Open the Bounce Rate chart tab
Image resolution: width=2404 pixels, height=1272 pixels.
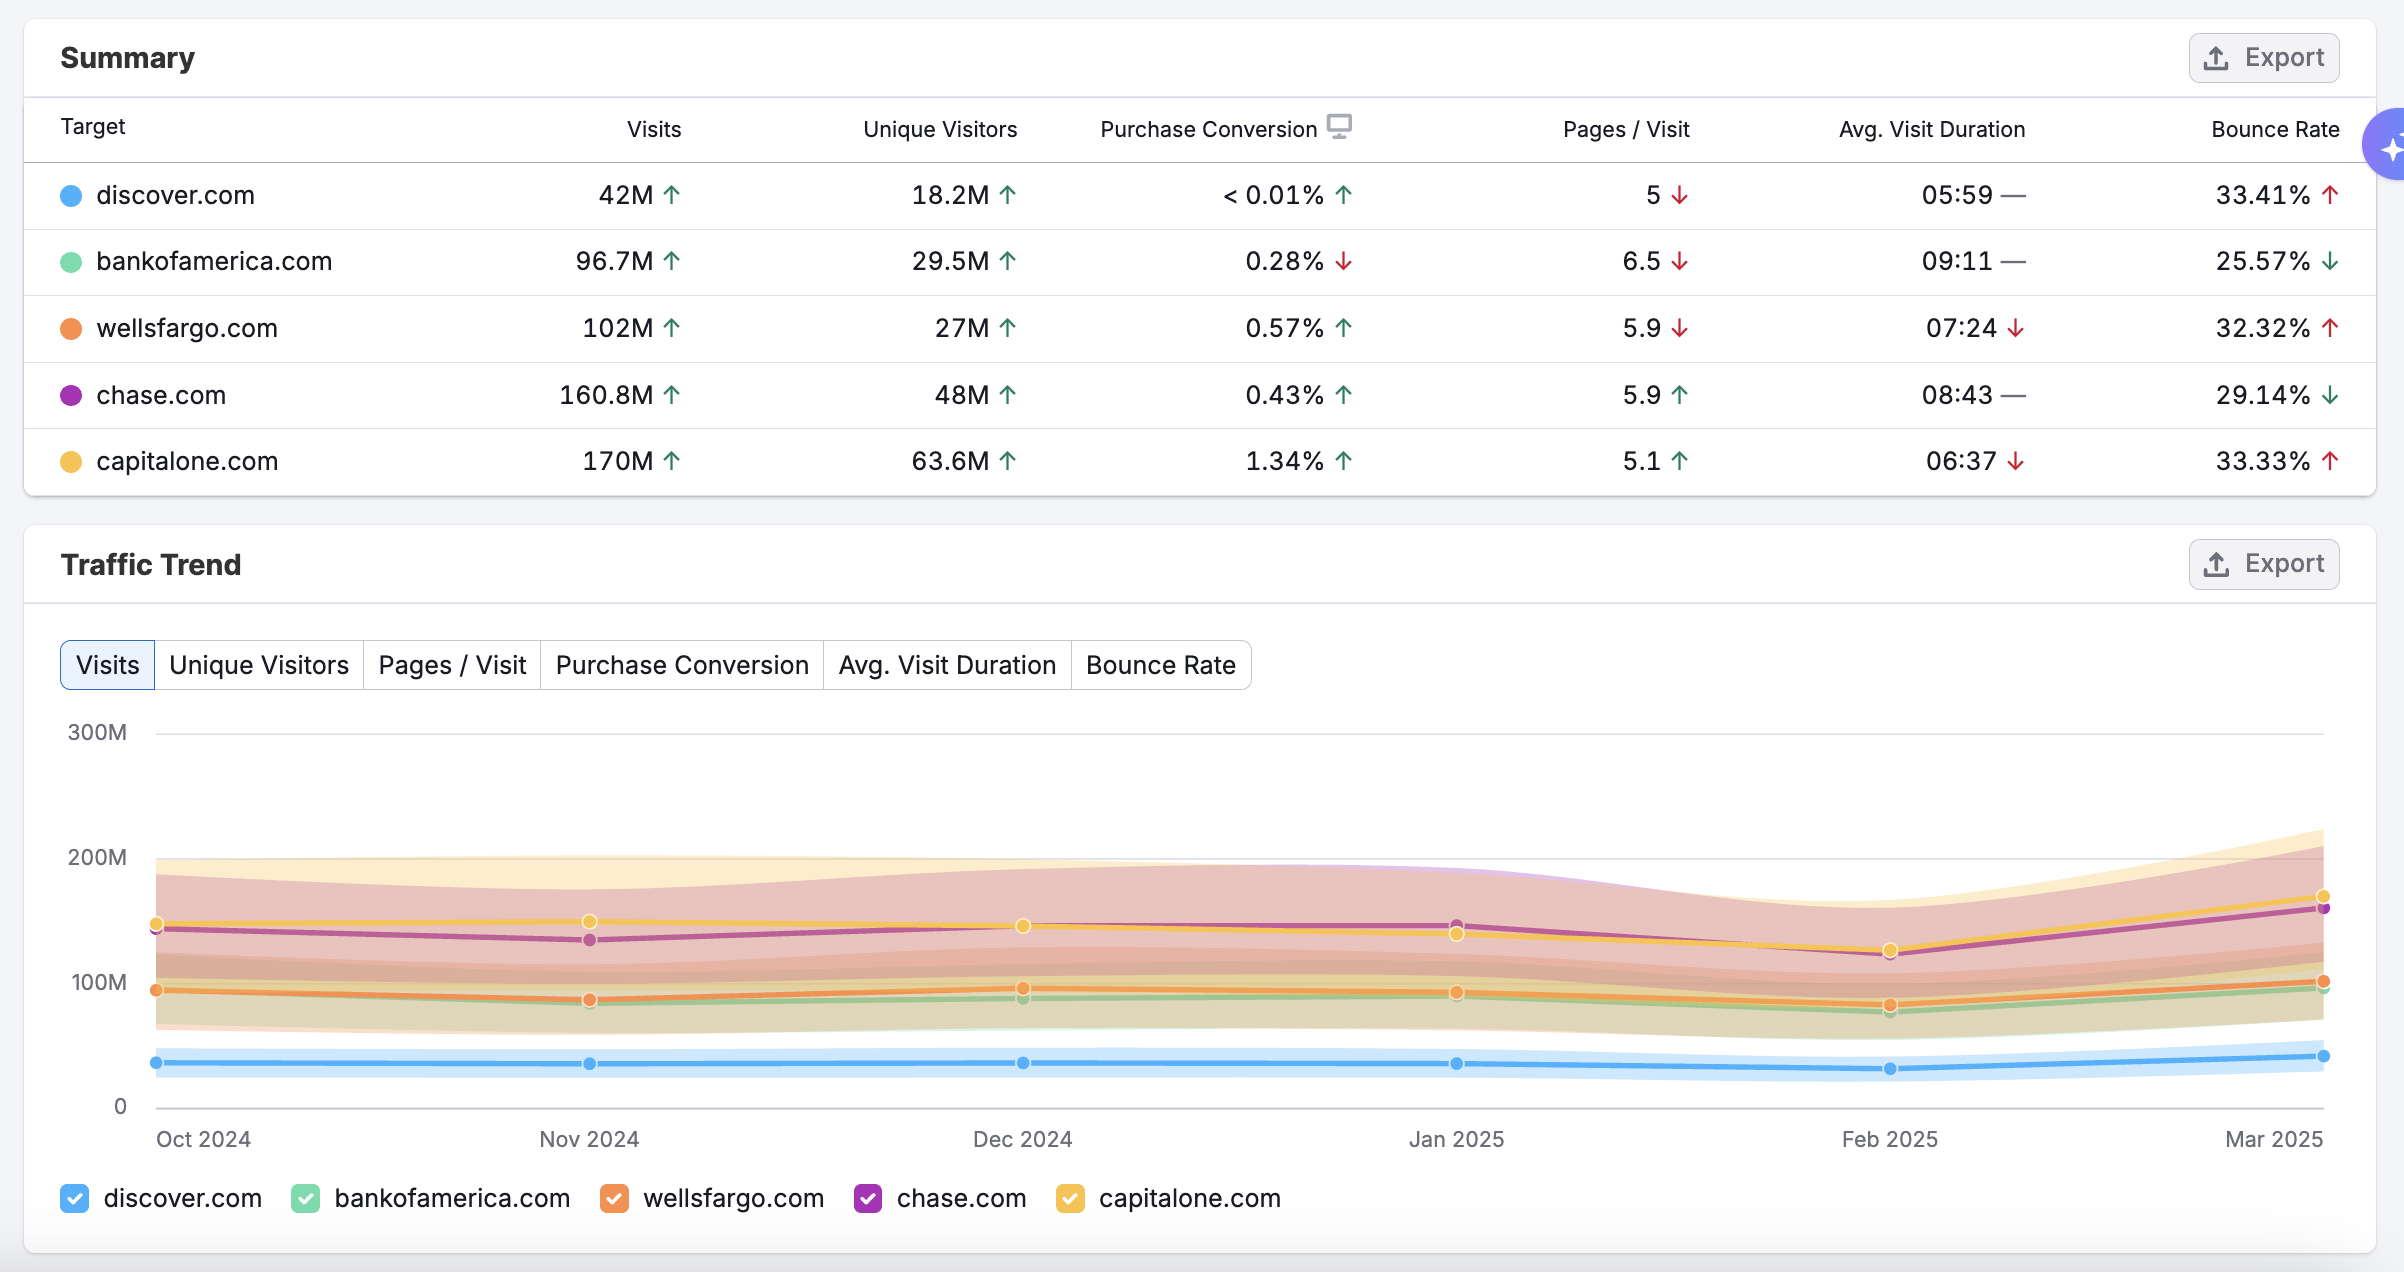(1160, 665)
